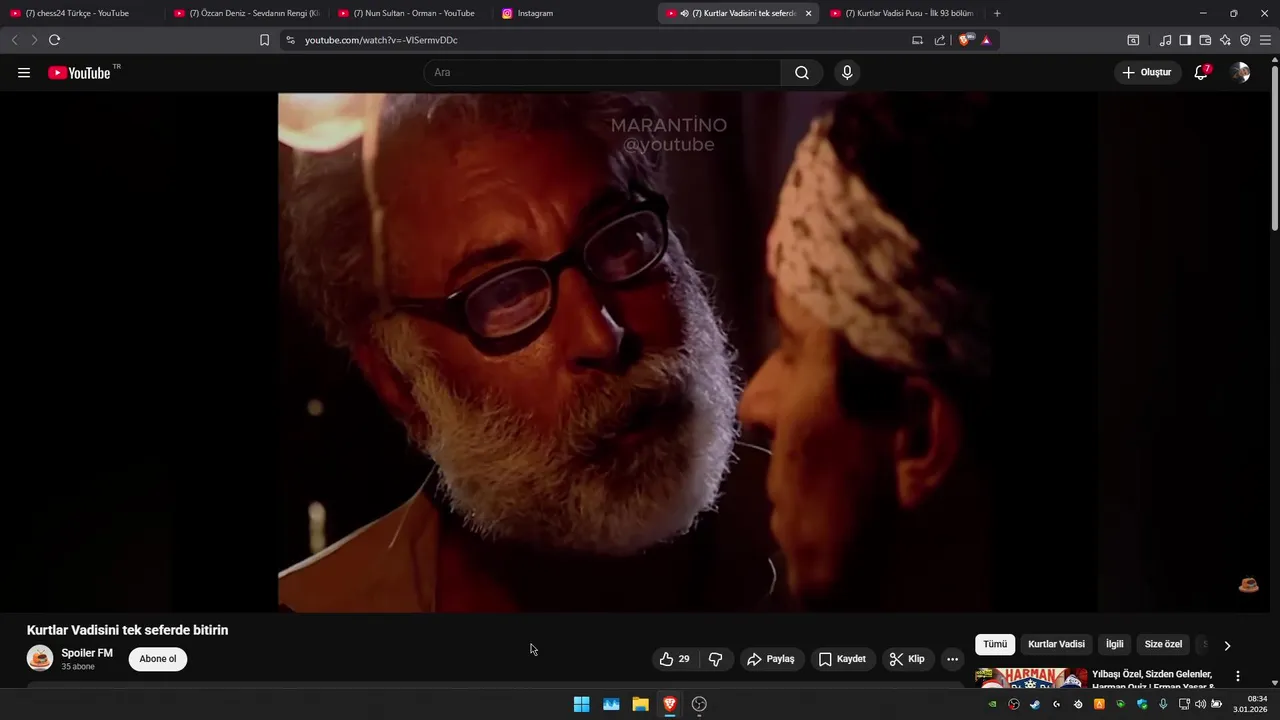Viewport: 1280px width, 720px height.
Task: Open the Yılbaşı Özel video thumbnail
Action: pyautogui.click(x=1031, y=678)
